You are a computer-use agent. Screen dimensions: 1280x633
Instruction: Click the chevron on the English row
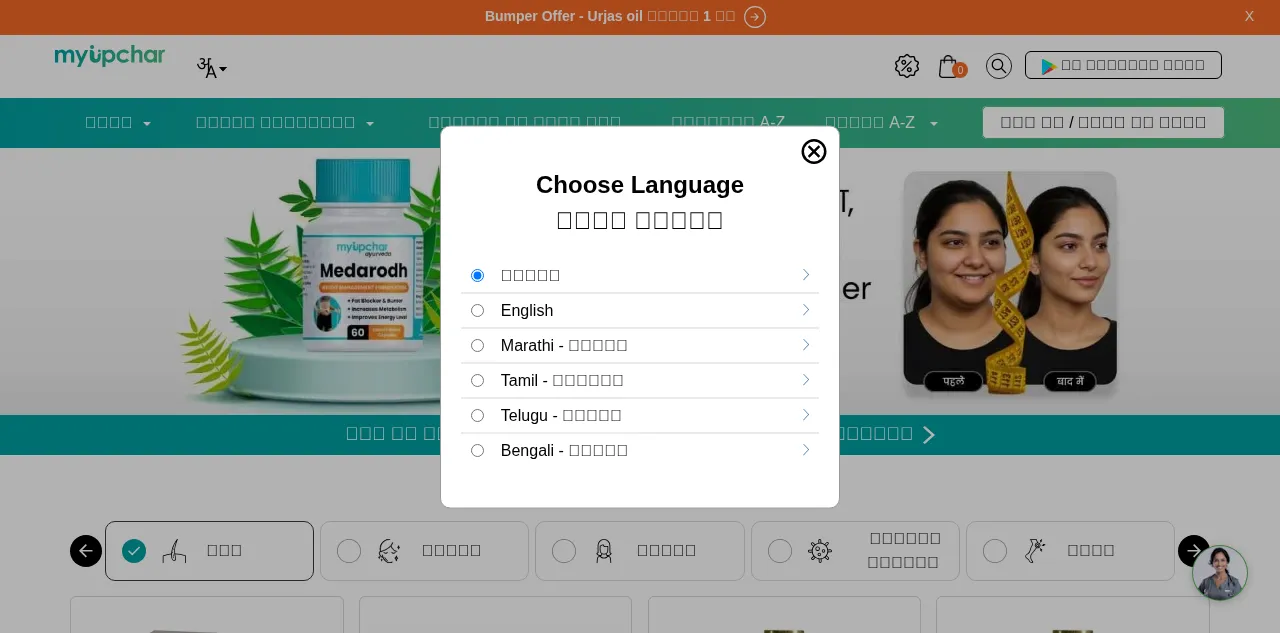[x=805, y=310]
